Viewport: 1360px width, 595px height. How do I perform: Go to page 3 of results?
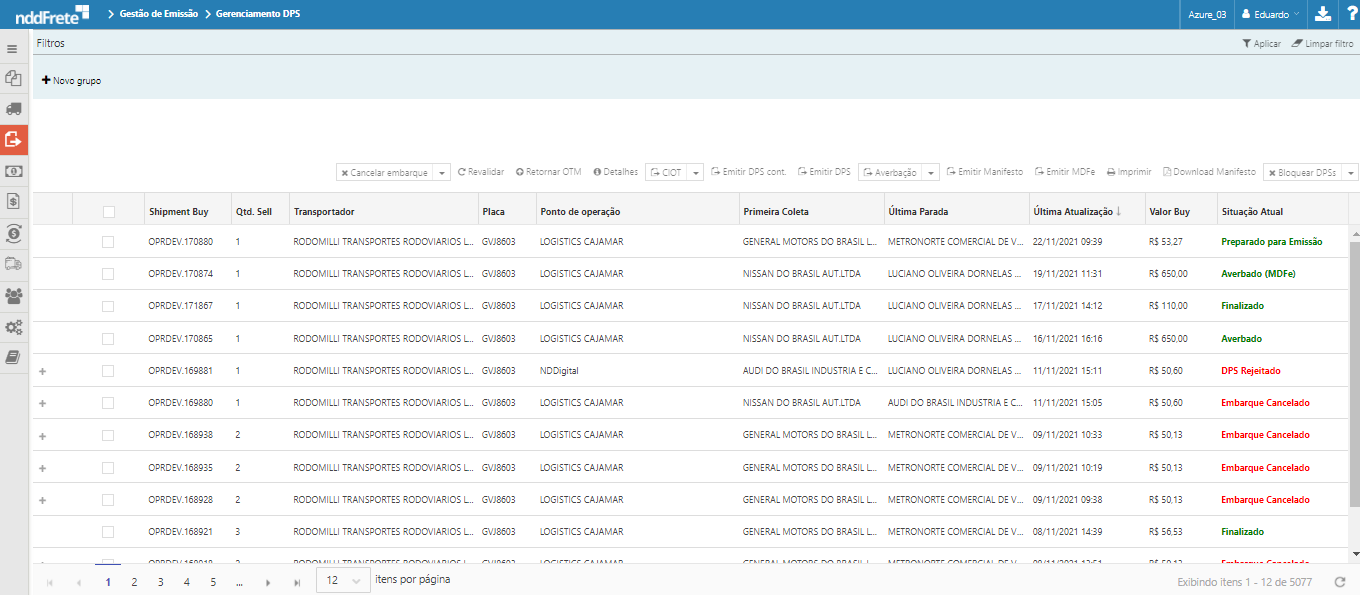click(x=160, y=581)
